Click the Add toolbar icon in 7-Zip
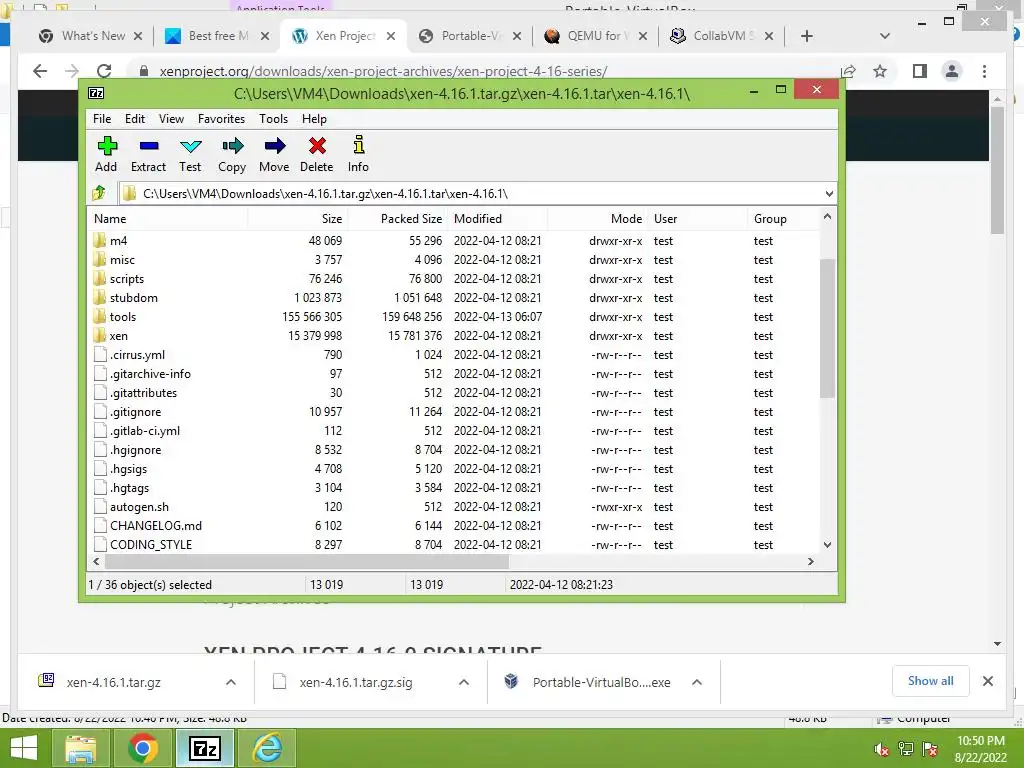 pos(106,146)
